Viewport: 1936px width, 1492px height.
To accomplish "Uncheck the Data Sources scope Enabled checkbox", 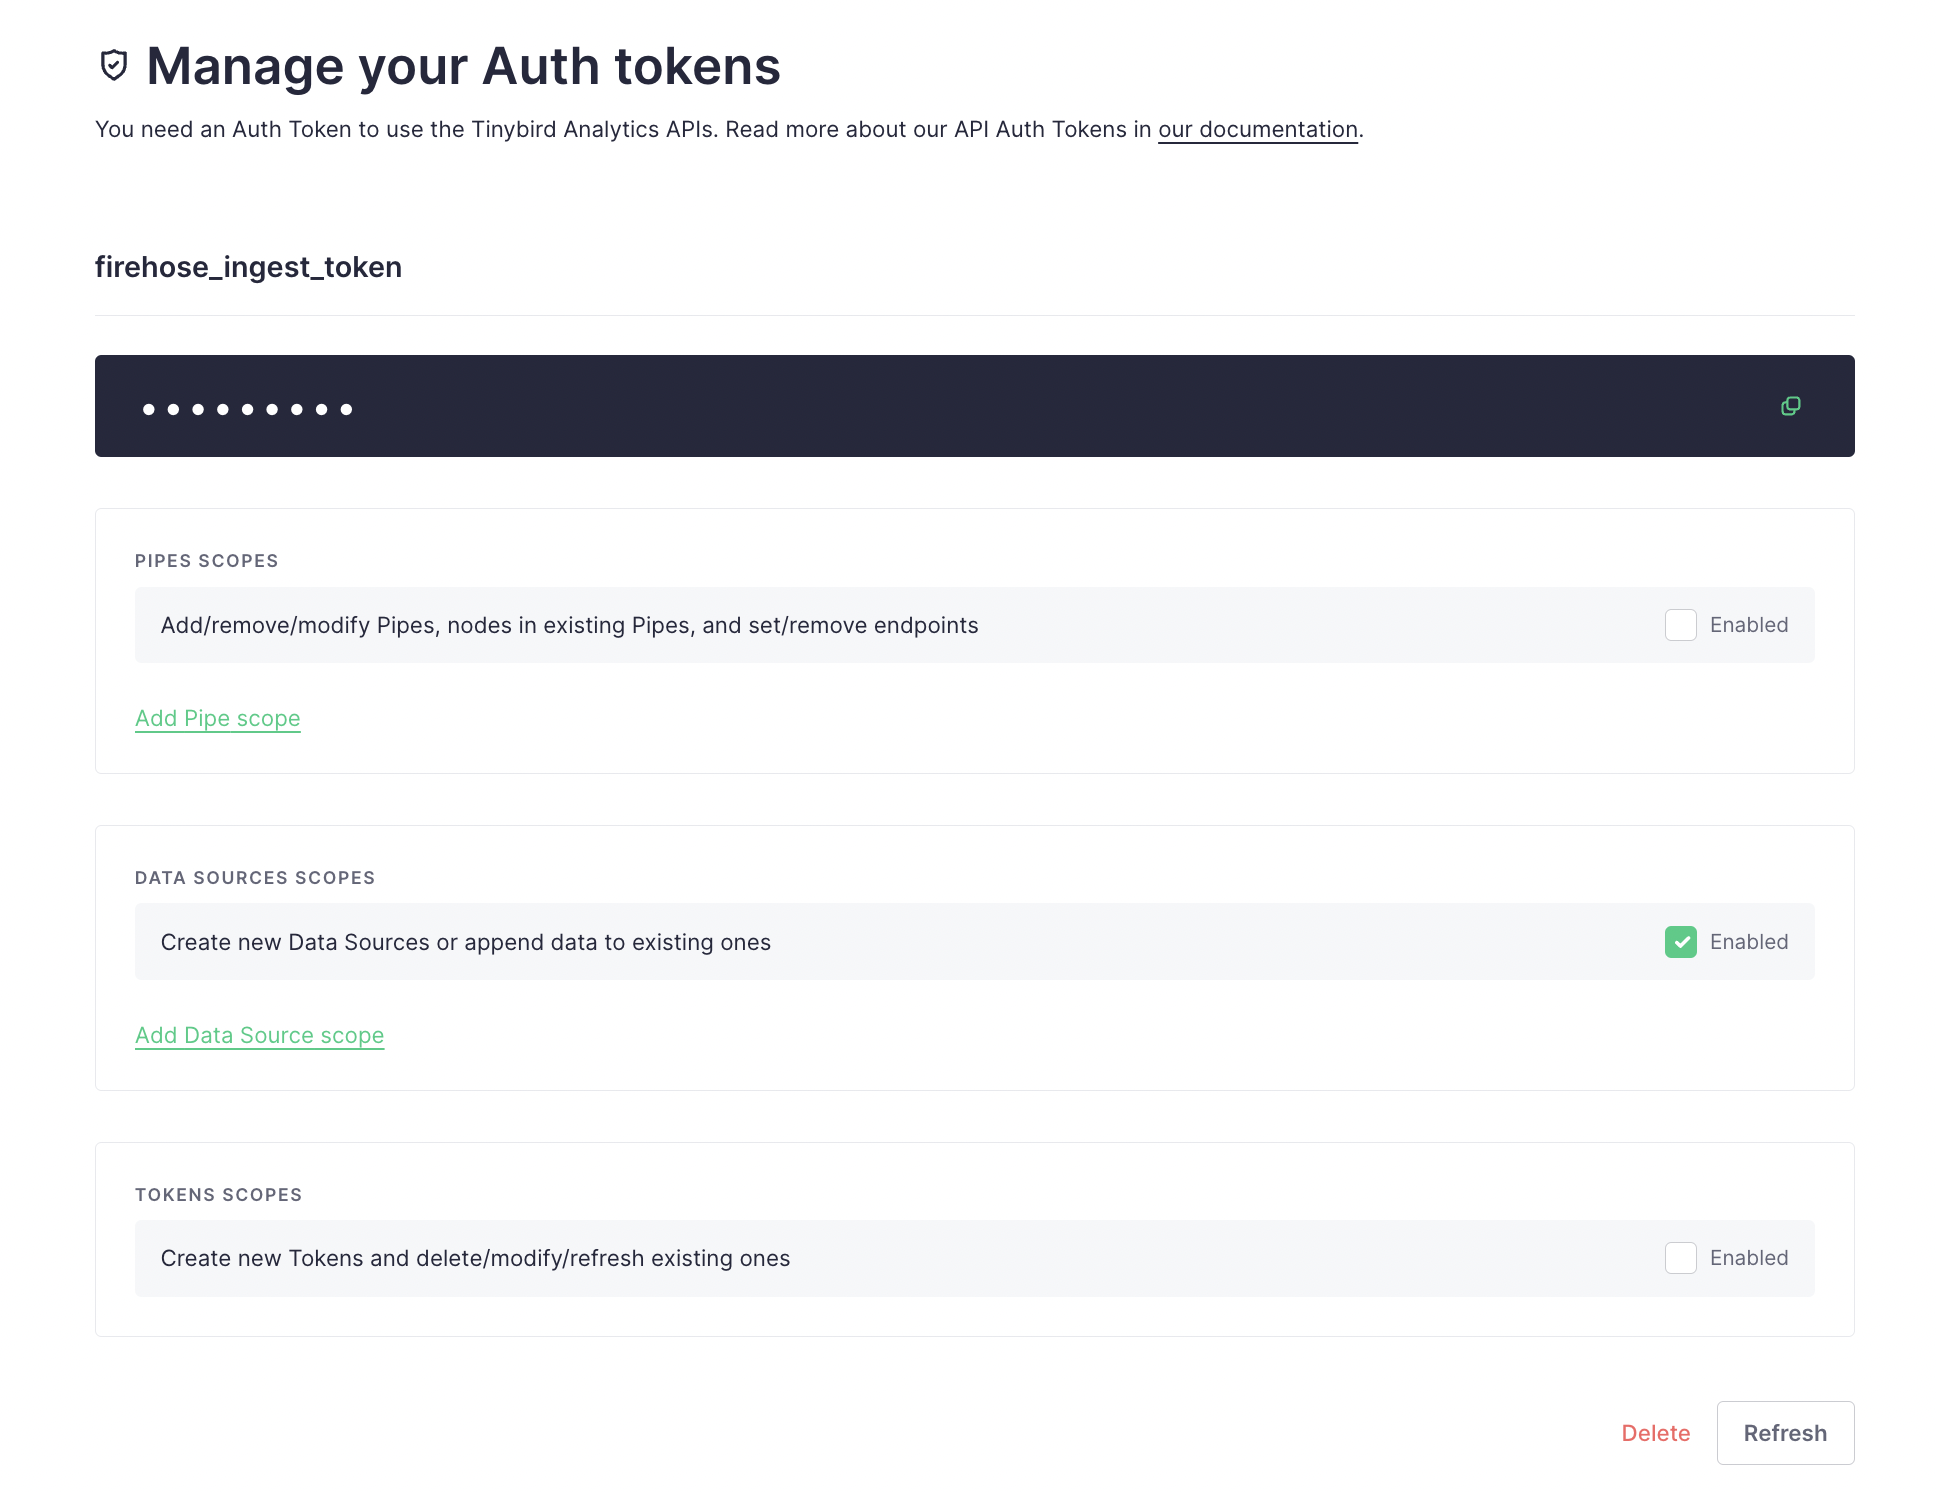I will [1680, 942].
